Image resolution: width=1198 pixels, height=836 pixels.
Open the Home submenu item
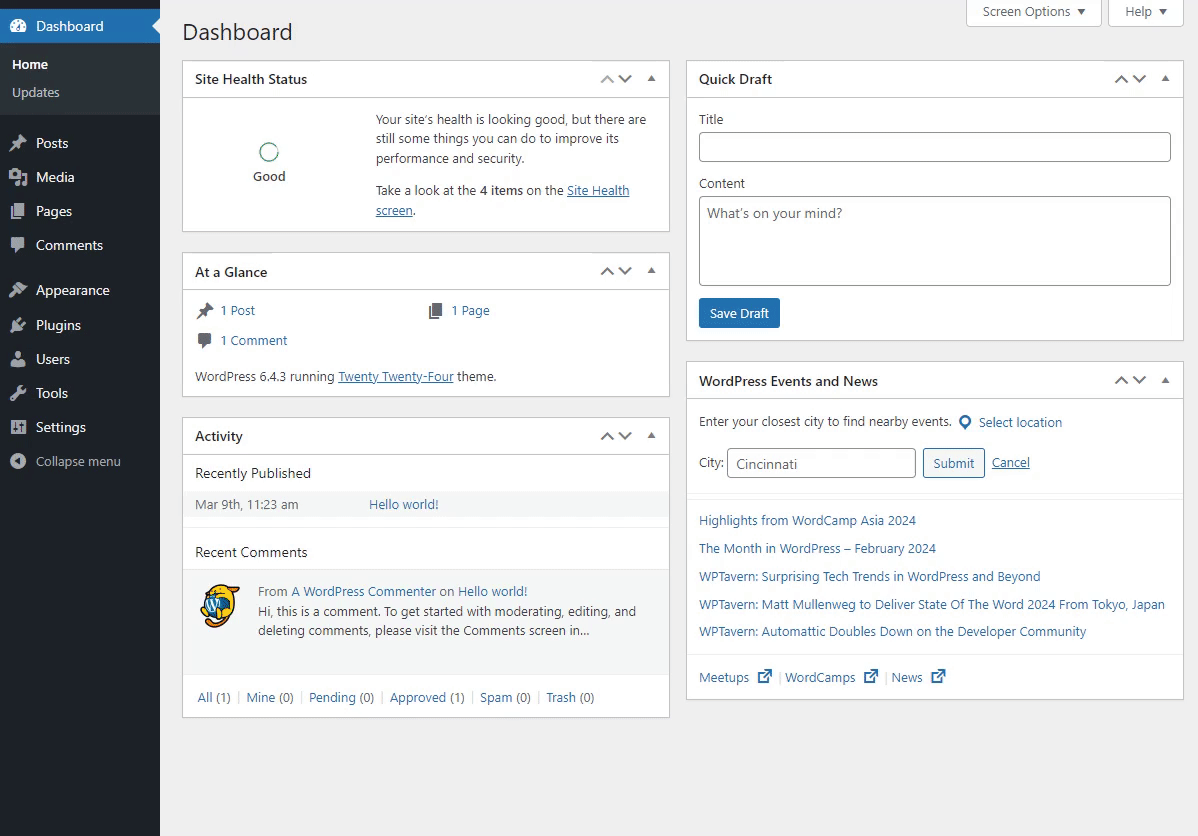[x=30, y=65]
